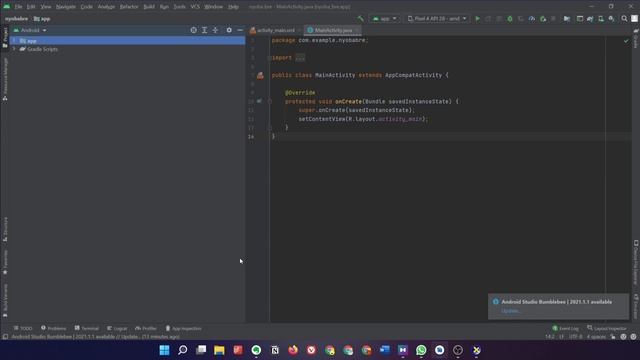Open the SDK Manager toolbar icon
This screenshot has height=360, width=640.
pyautogui.click(x=611, y=19)
